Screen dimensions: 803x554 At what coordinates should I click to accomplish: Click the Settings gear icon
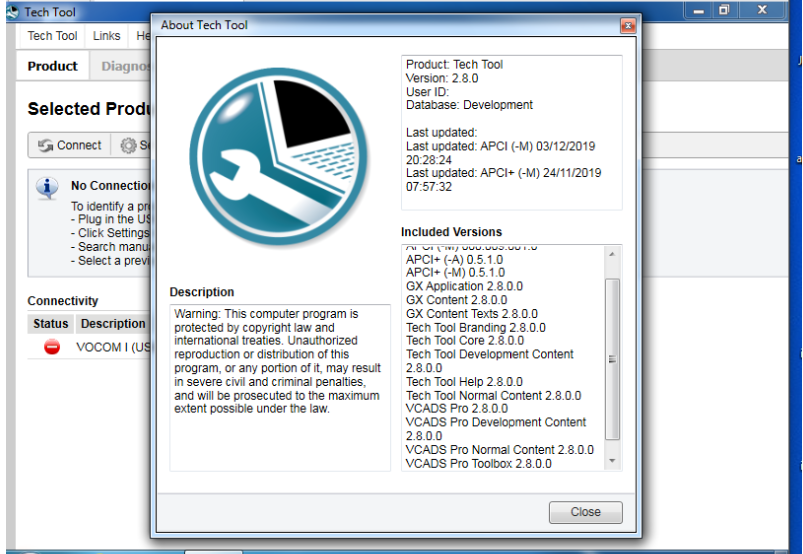tap(128, 145)
